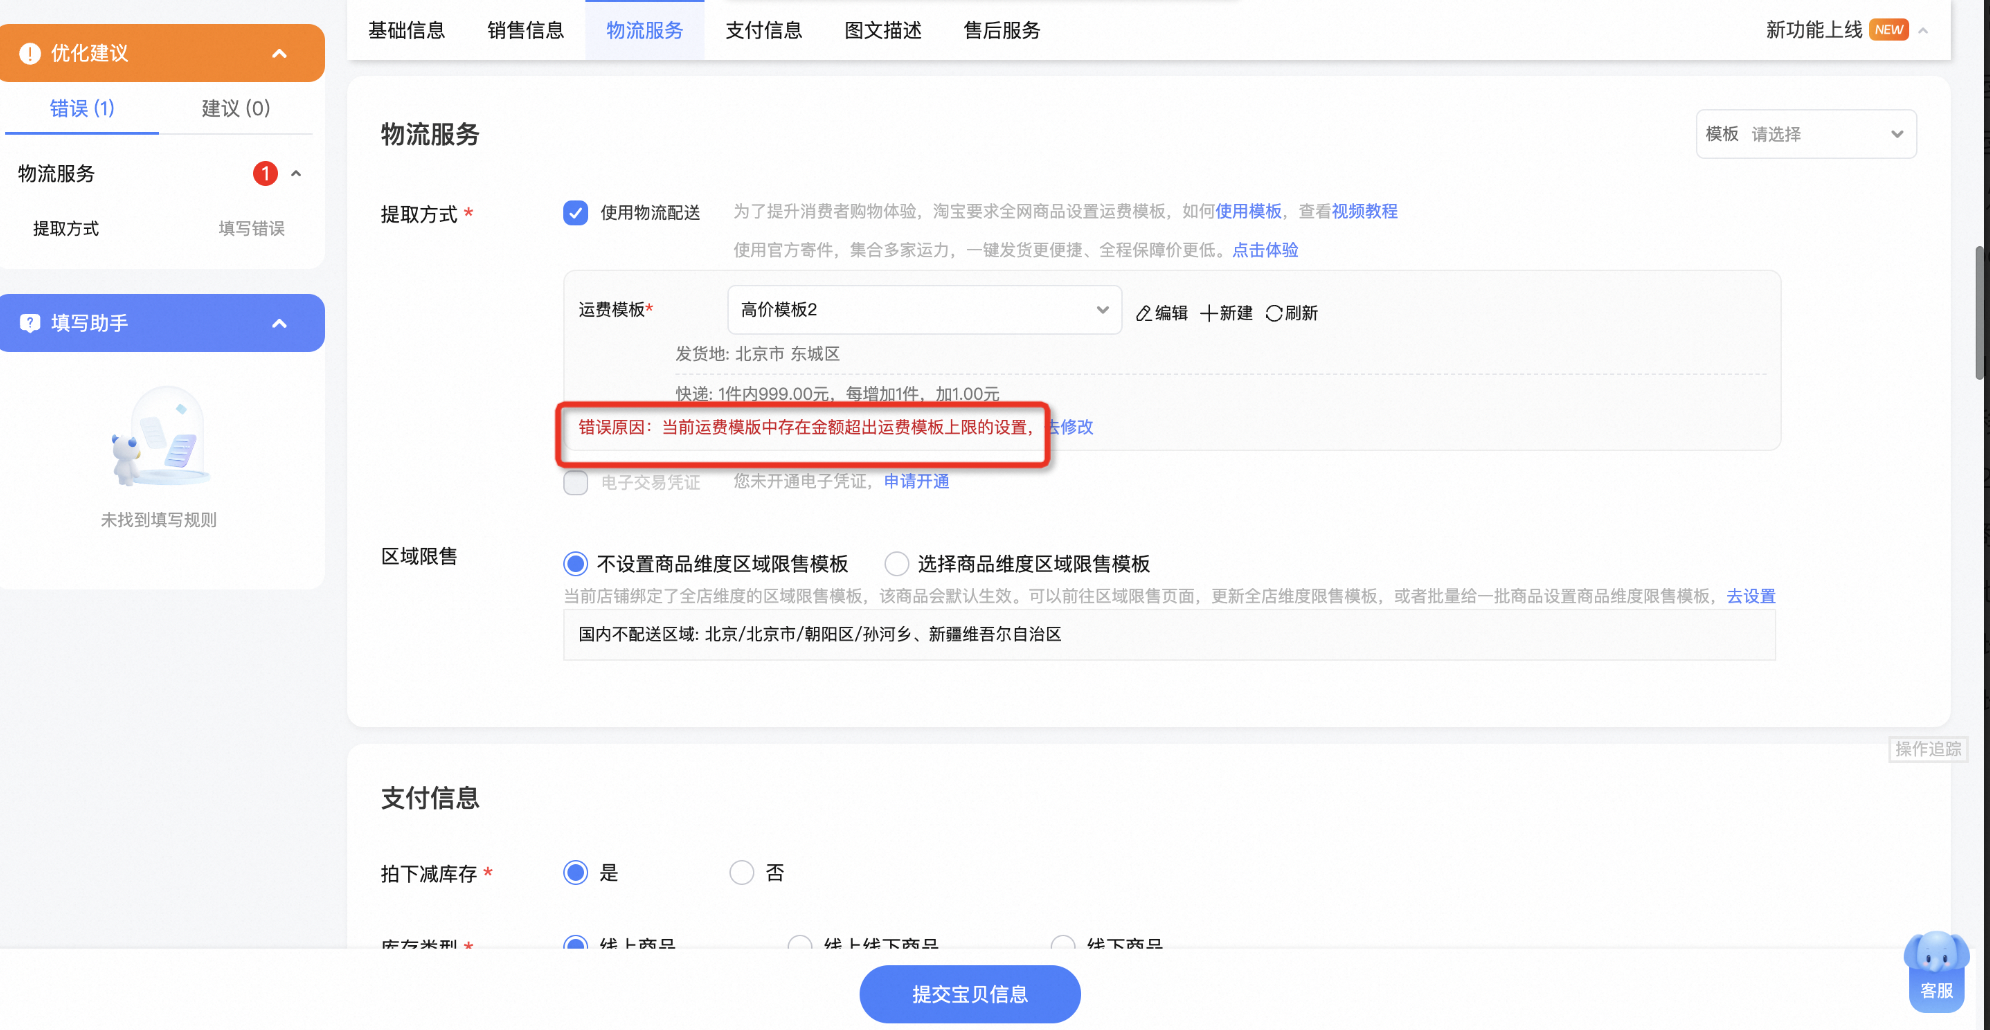Viewport: 1990px width, 1030px height.
Task: Click the 提交宝贝信息 button
Action: pyautogui.click(x=970, y=994)
